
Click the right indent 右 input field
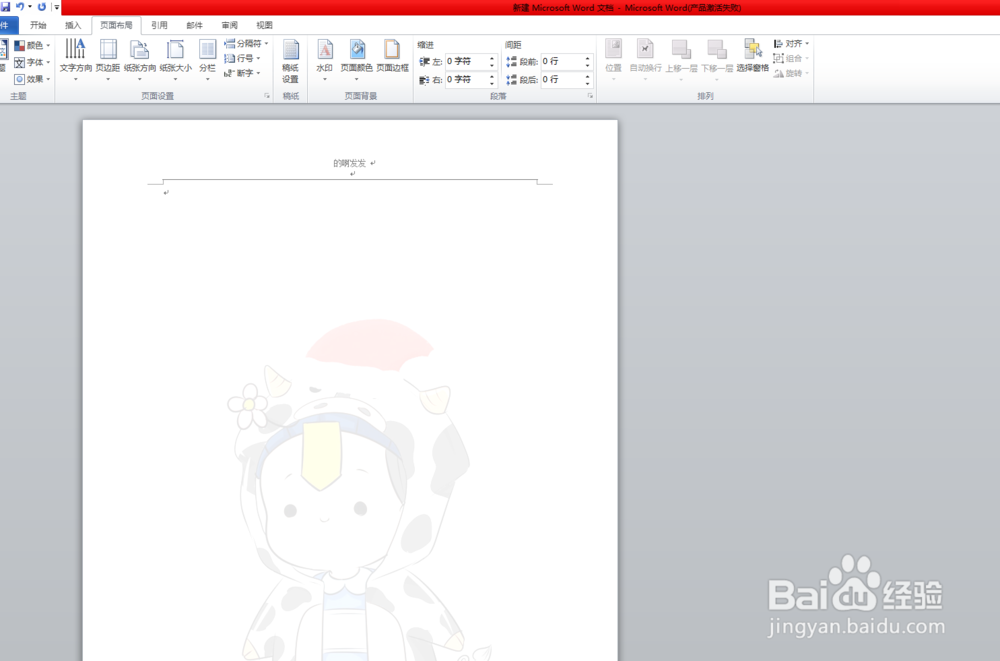tap(467, 79)
